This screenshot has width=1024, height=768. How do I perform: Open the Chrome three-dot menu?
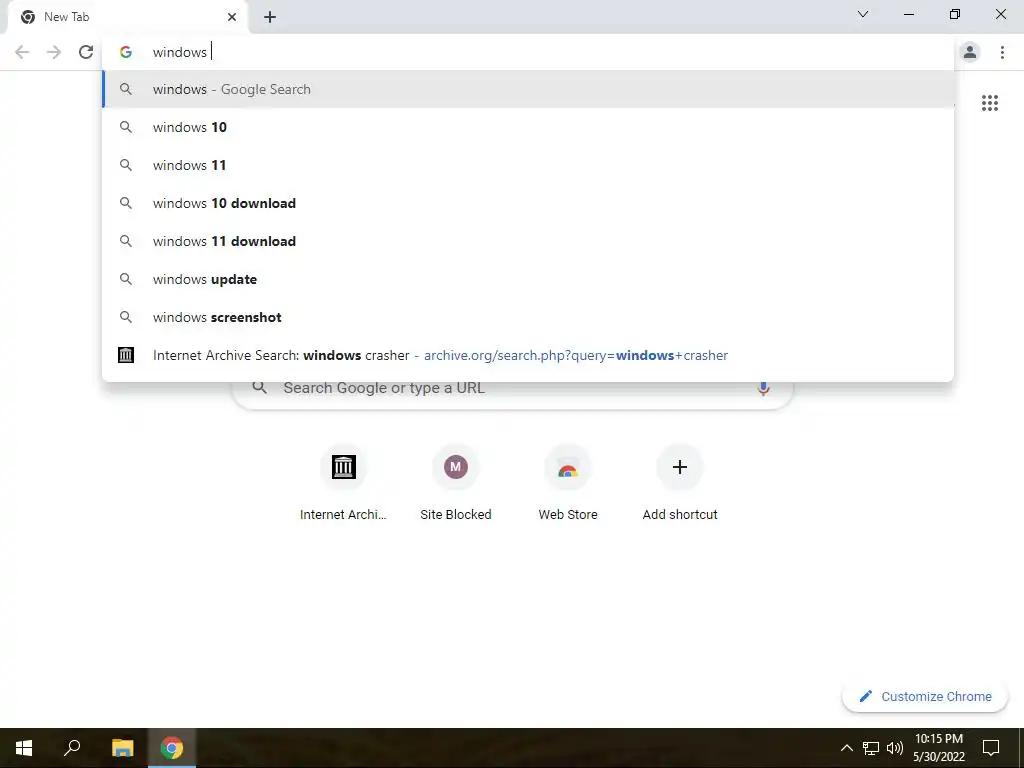[x=1002, y=52]
